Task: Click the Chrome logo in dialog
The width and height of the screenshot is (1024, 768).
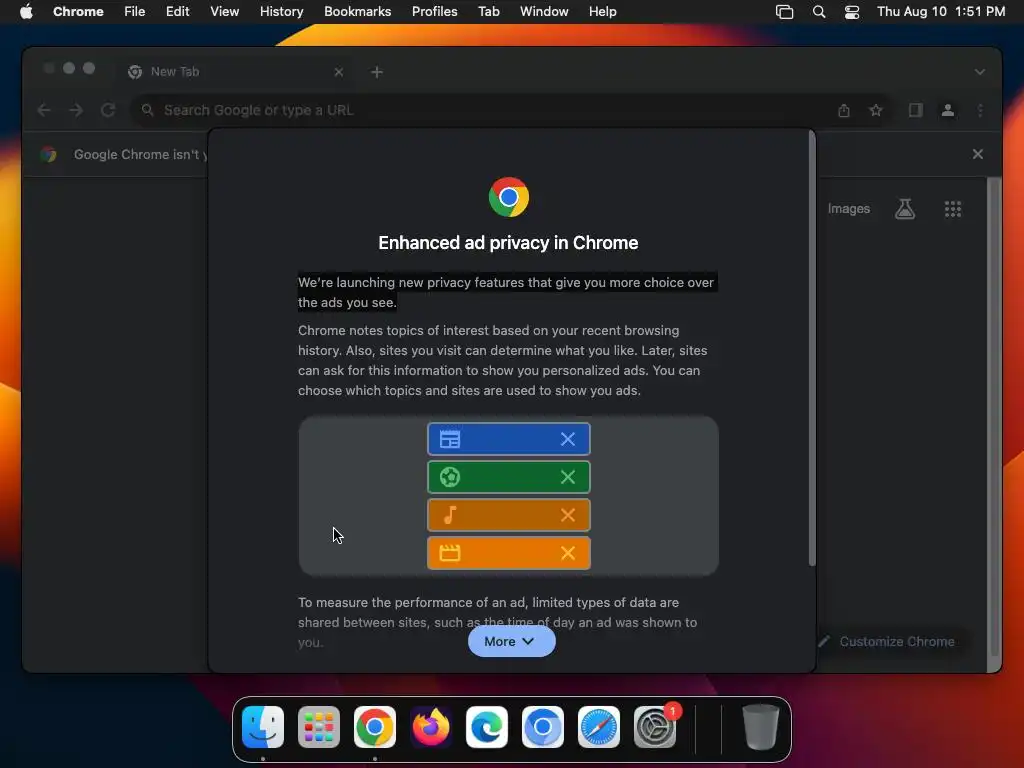Action: pos(509,197)
